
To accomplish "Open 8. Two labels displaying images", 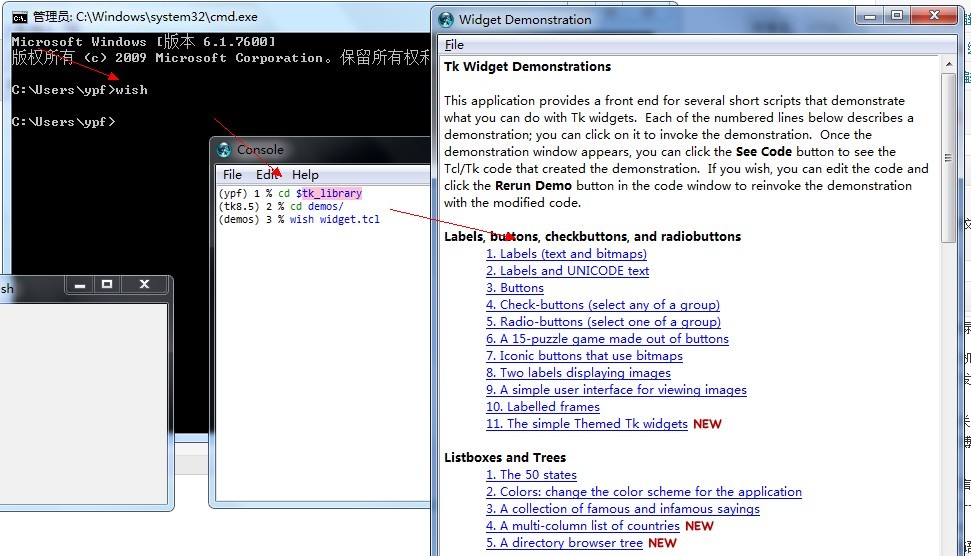I will point(578,373).
